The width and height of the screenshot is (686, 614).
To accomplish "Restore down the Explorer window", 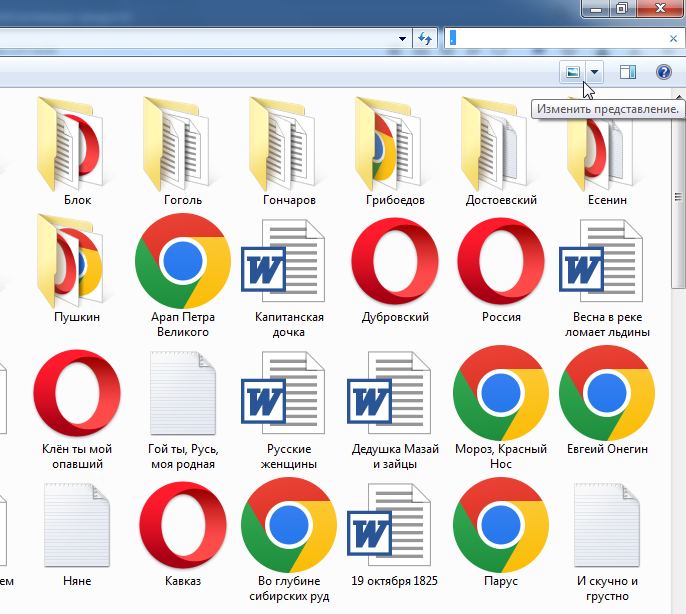I will (622, 8).
